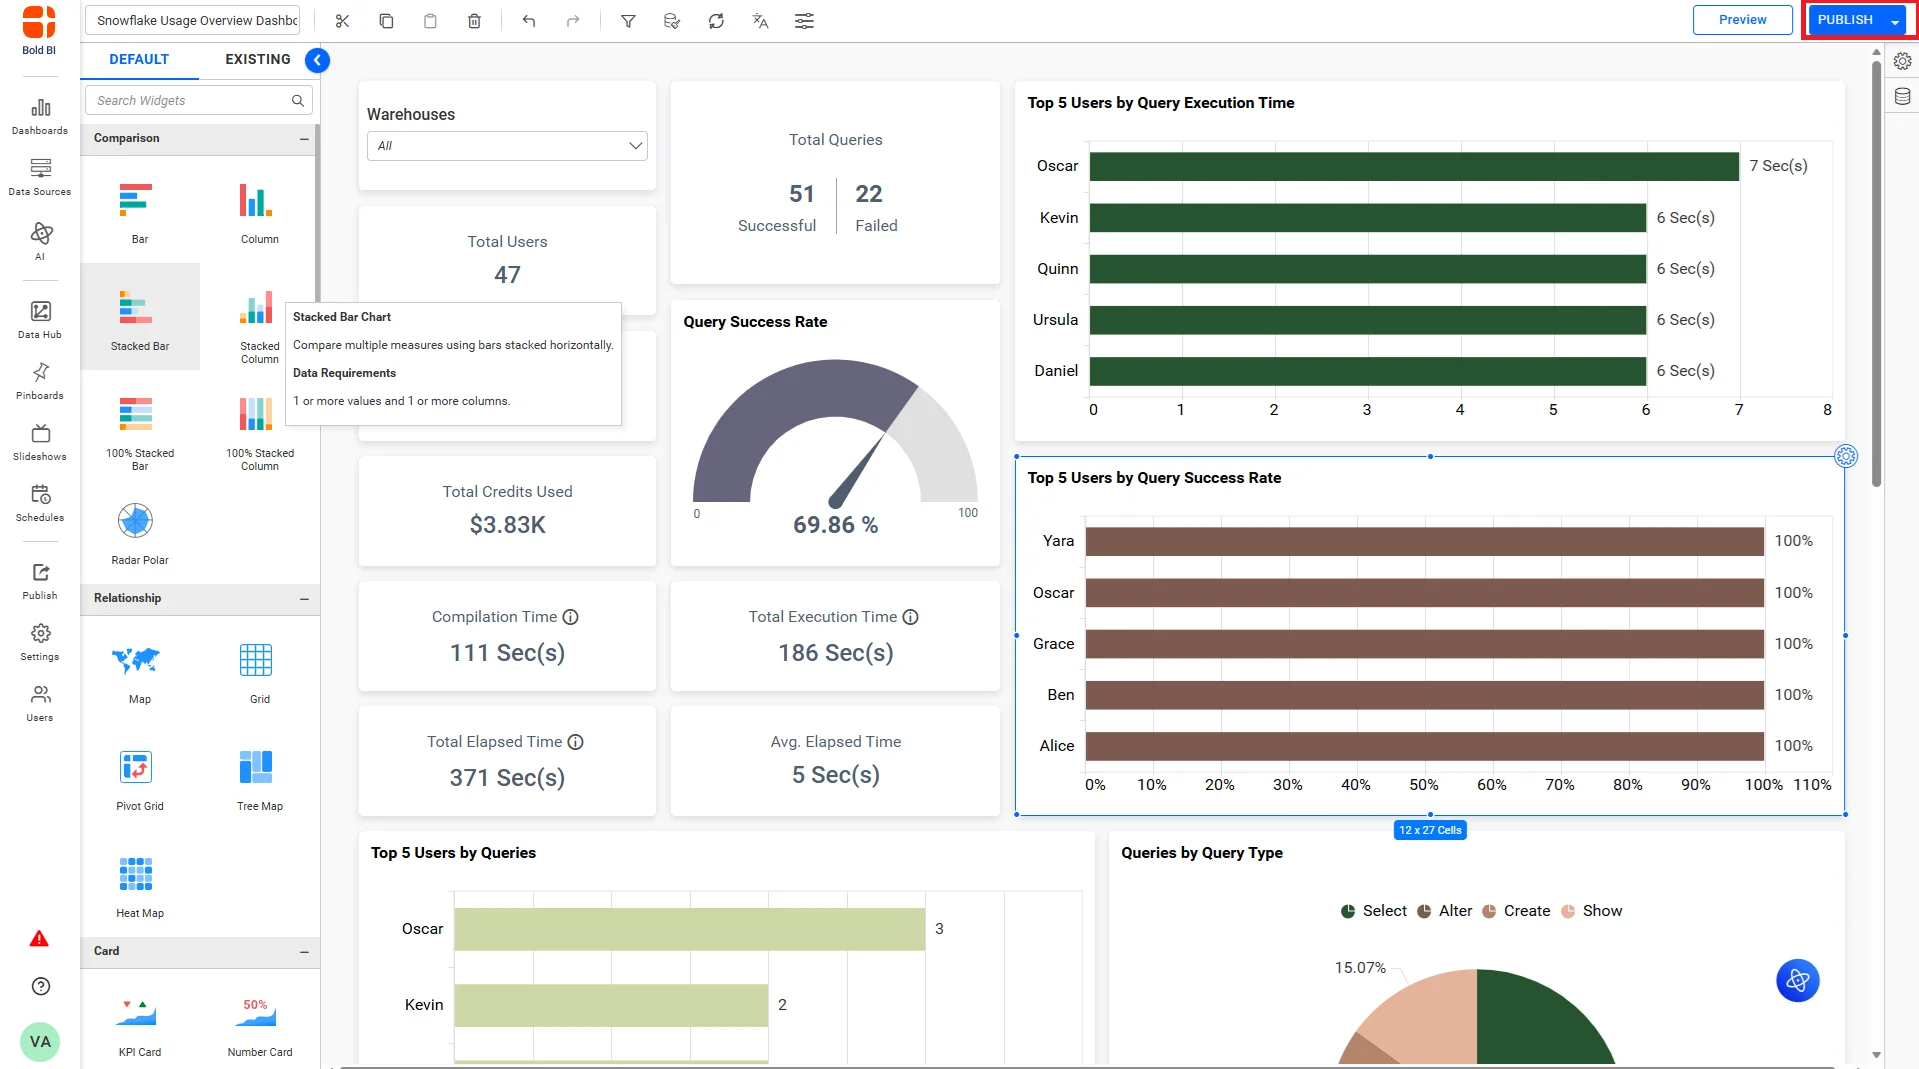Screen dimensions: 1919x1069
Task: Open Data Sources in left sidebar
Action: [40, 177]
